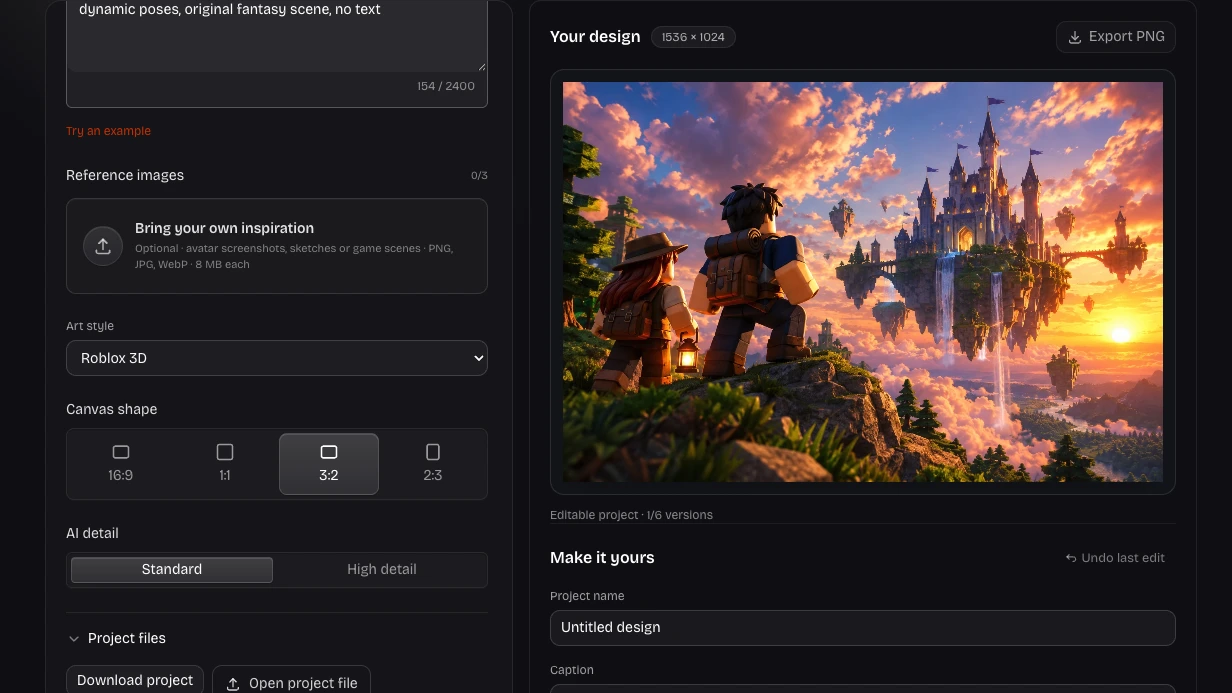Screen dimensions: 1232x693
Task: Click the Your design heading
Action: click(x=595, y=37)
